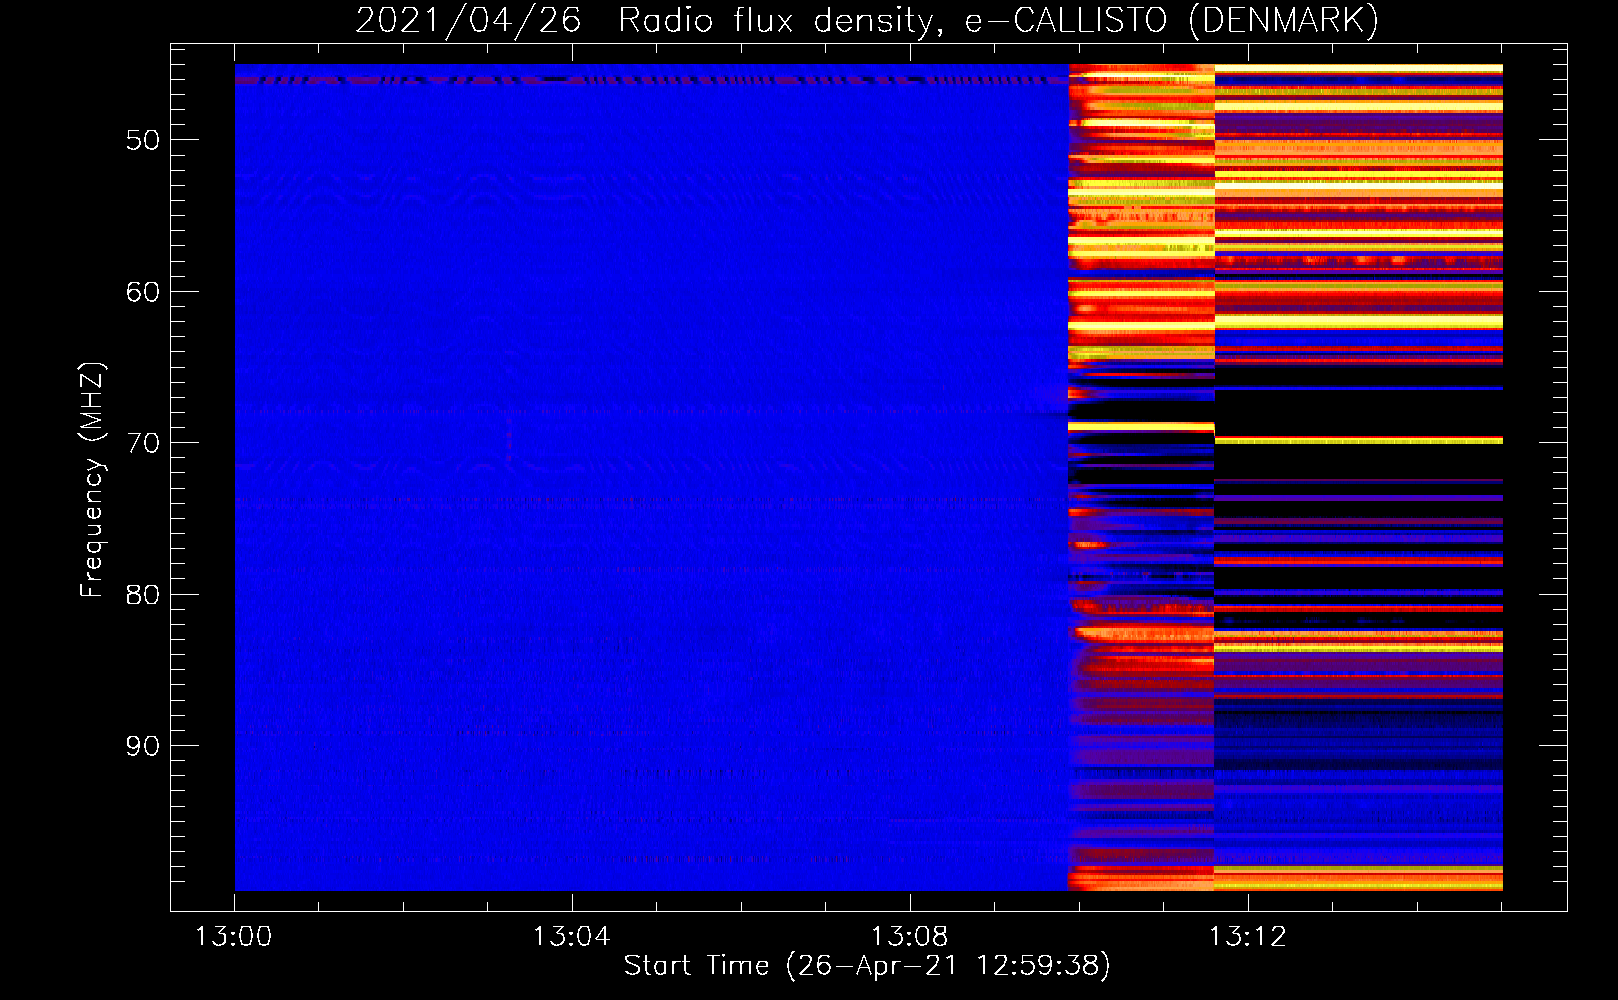1618x1000 pixels.
Task: Click the 70 frequency tick label
Action: tap(143, 443)
